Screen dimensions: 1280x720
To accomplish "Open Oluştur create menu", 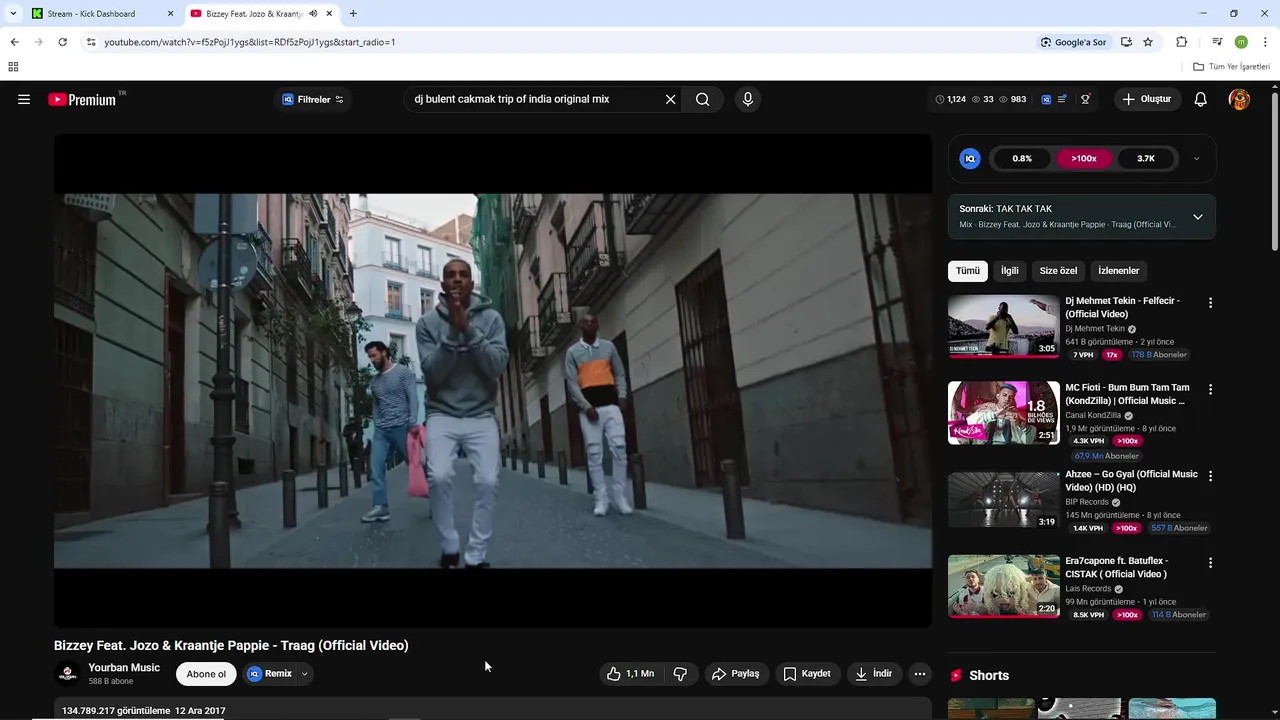I will tap(1147, 99).
